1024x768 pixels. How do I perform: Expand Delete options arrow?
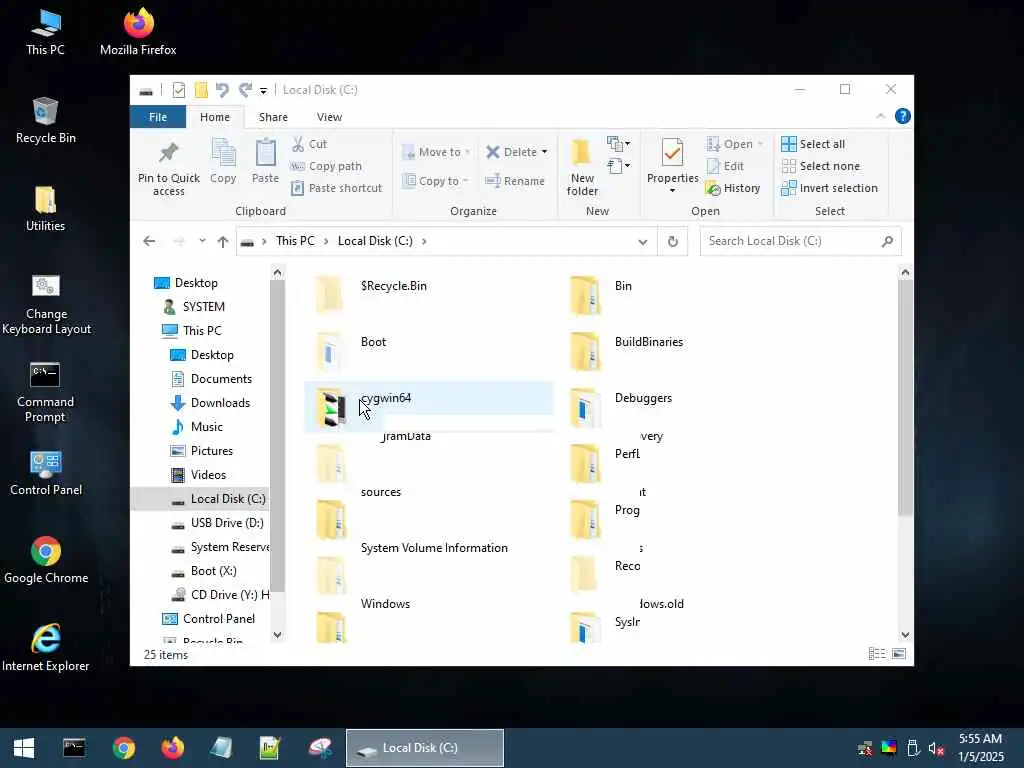[544, 152]
